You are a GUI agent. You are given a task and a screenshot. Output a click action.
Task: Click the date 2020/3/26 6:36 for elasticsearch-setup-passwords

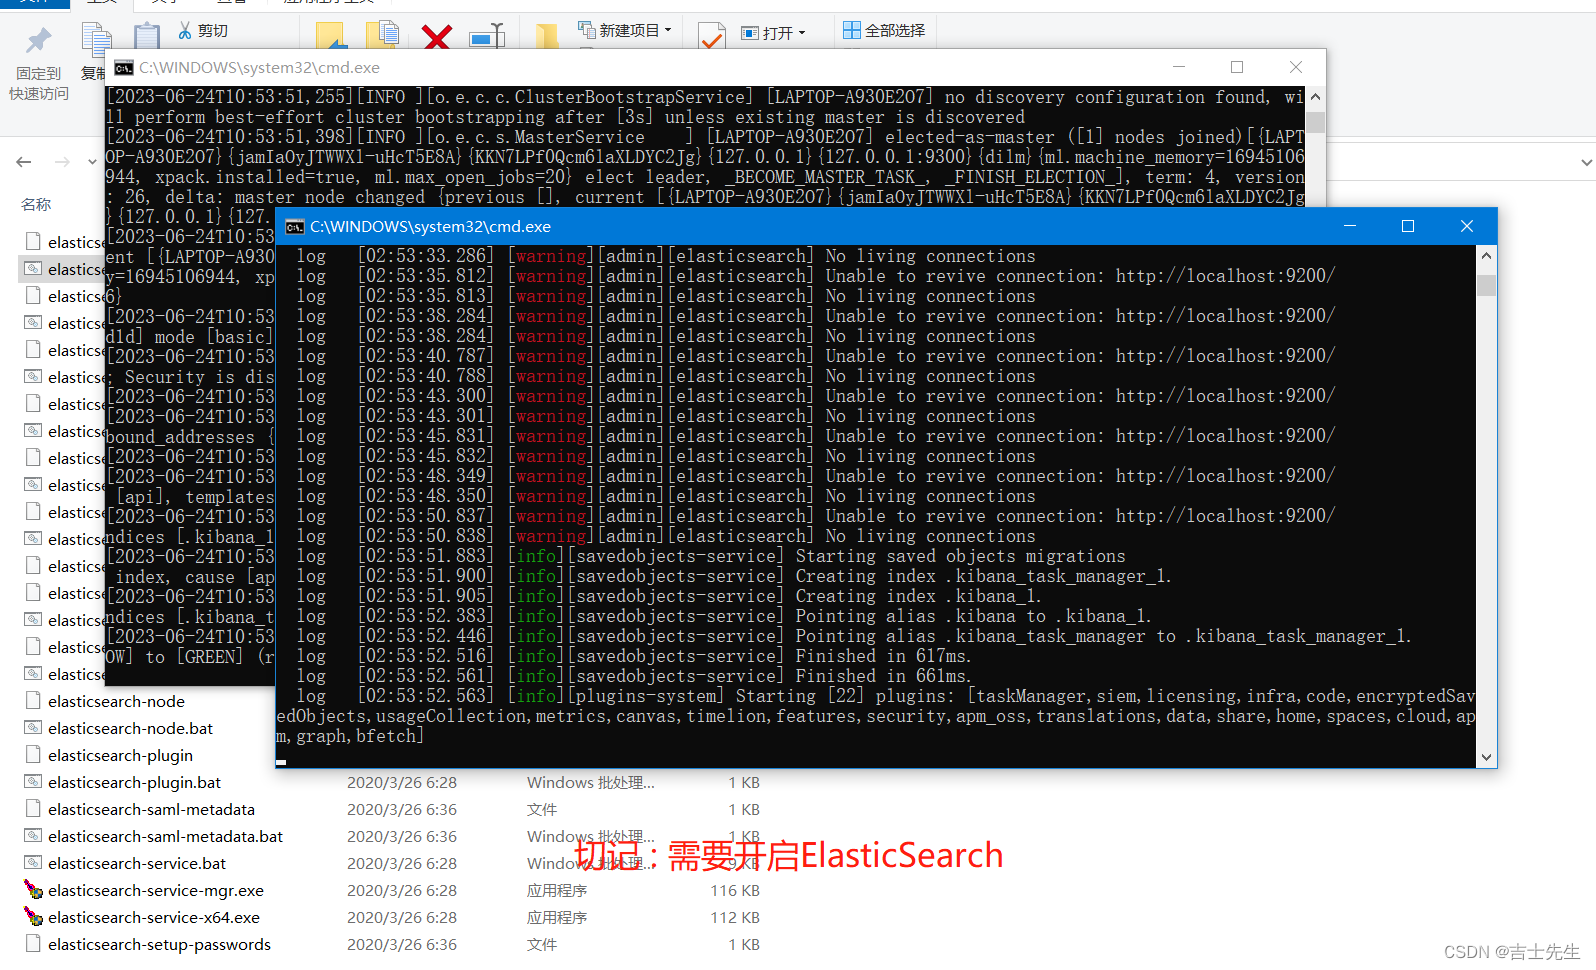pyautogui.click(x=402, y=944)
